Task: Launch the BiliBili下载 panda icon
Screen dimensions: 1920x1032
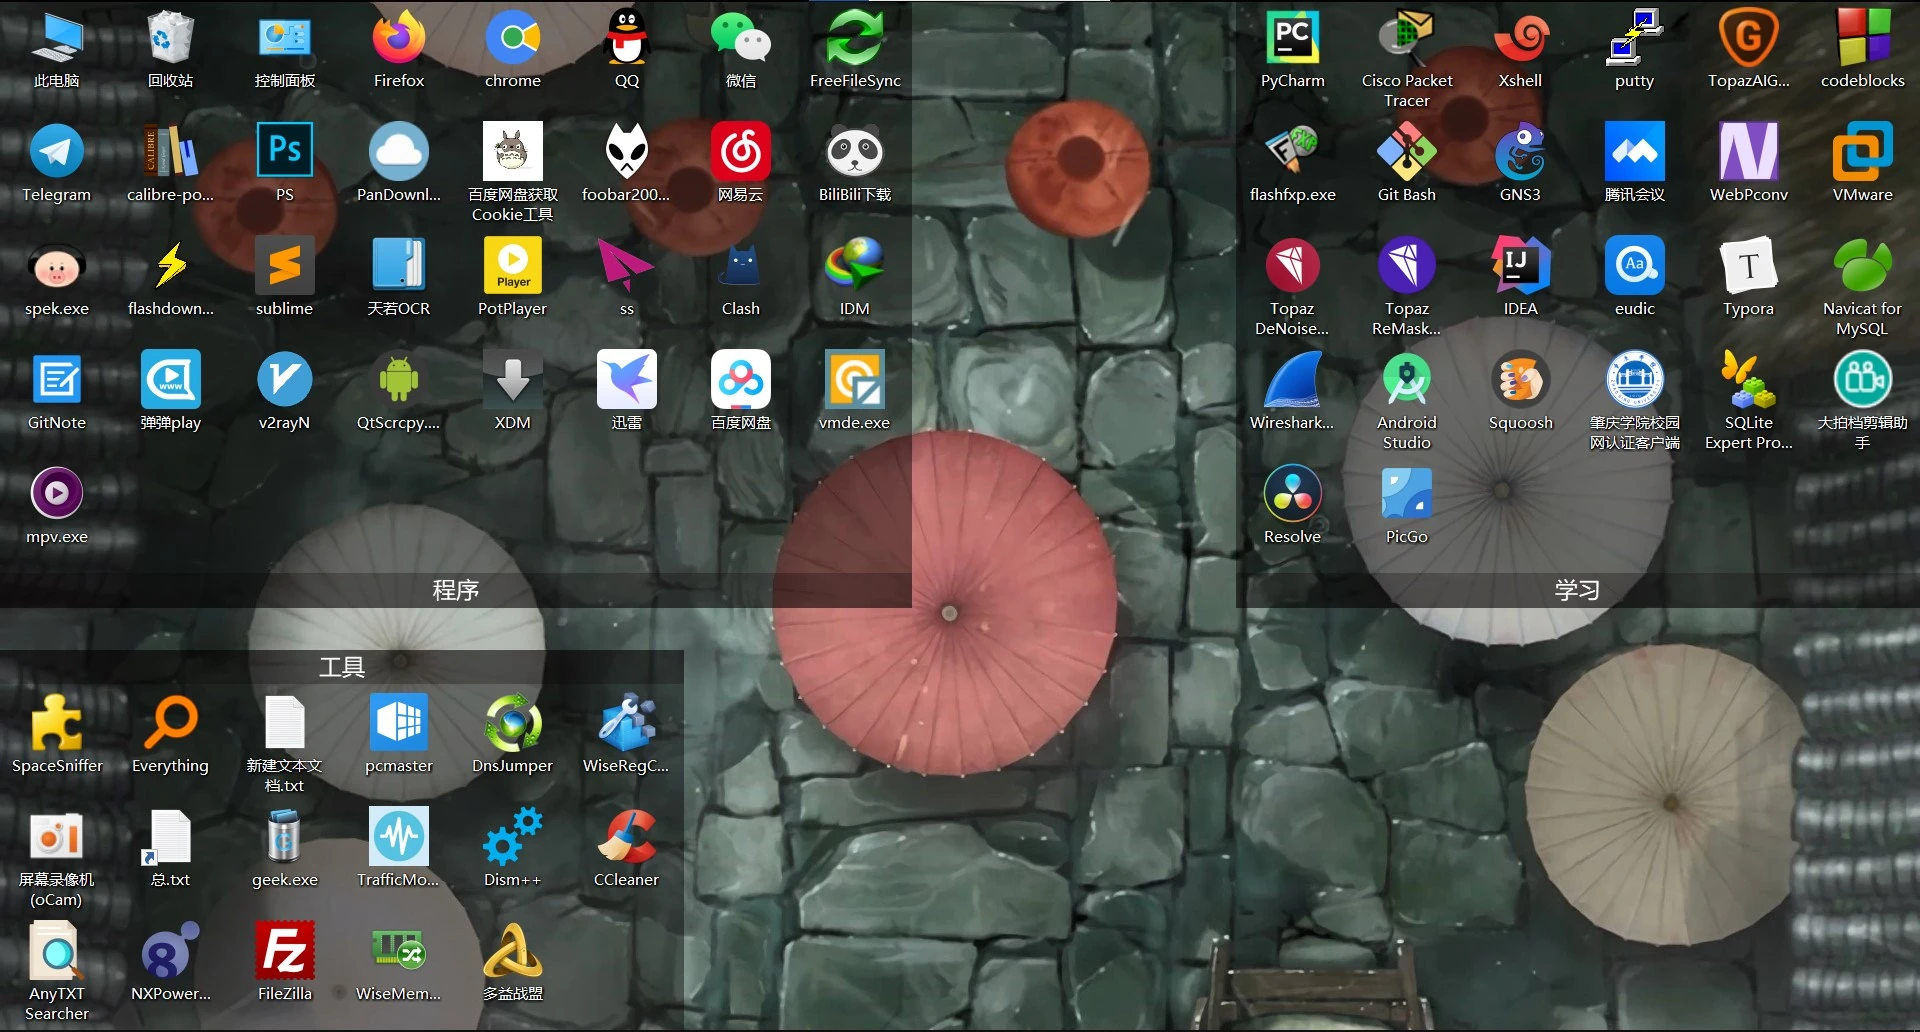Action: pos(855,152)
